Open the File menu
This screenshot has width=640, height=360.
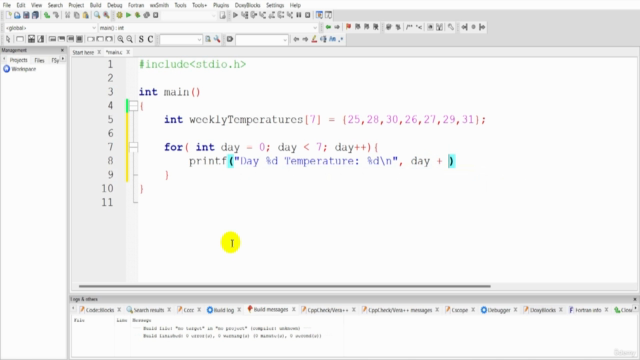[7, 5]
